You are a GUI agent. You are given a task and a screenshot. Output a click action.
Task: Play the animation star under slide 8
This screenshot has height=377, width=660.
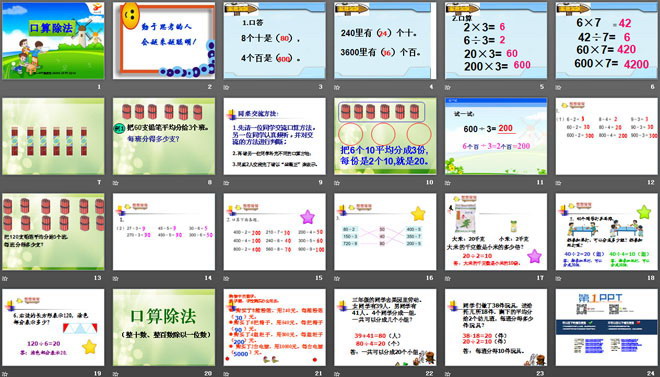click(x=115, y=183)
